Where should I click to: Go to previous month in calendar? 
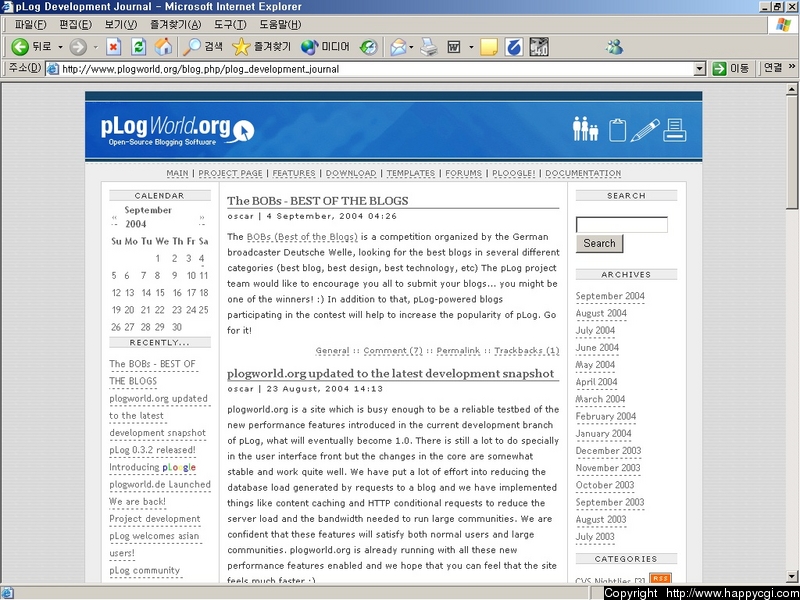click(114, 220)
